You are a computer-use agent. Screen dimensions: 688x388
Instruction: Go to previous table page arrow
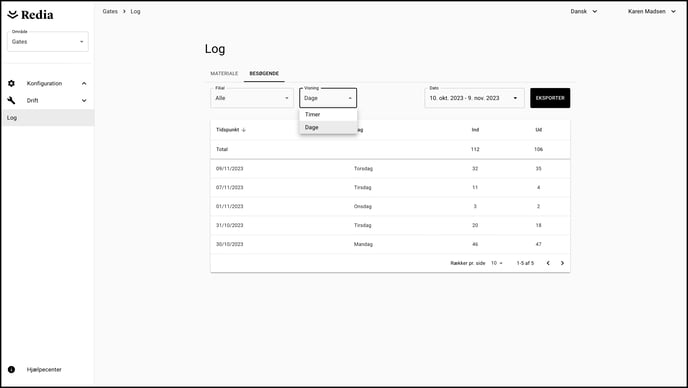coord(548,263)
